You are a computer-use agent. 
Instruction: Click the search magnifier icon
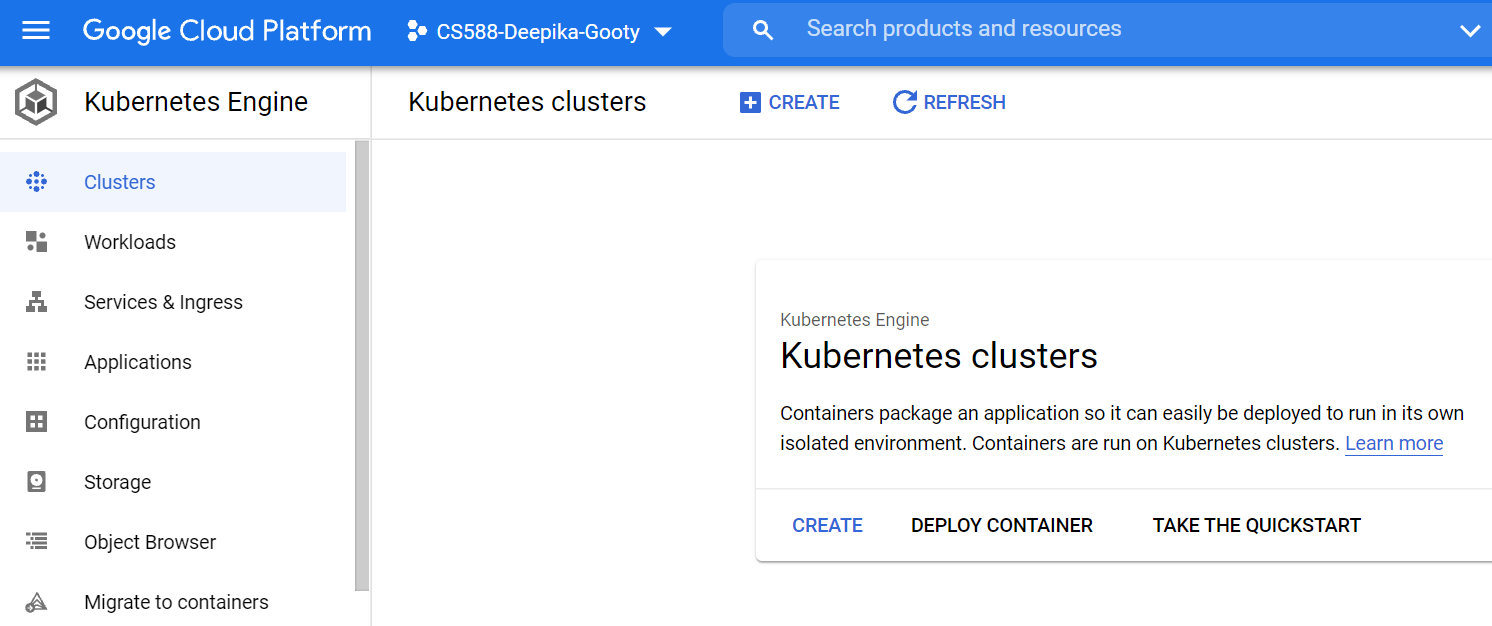coord(763,31)
